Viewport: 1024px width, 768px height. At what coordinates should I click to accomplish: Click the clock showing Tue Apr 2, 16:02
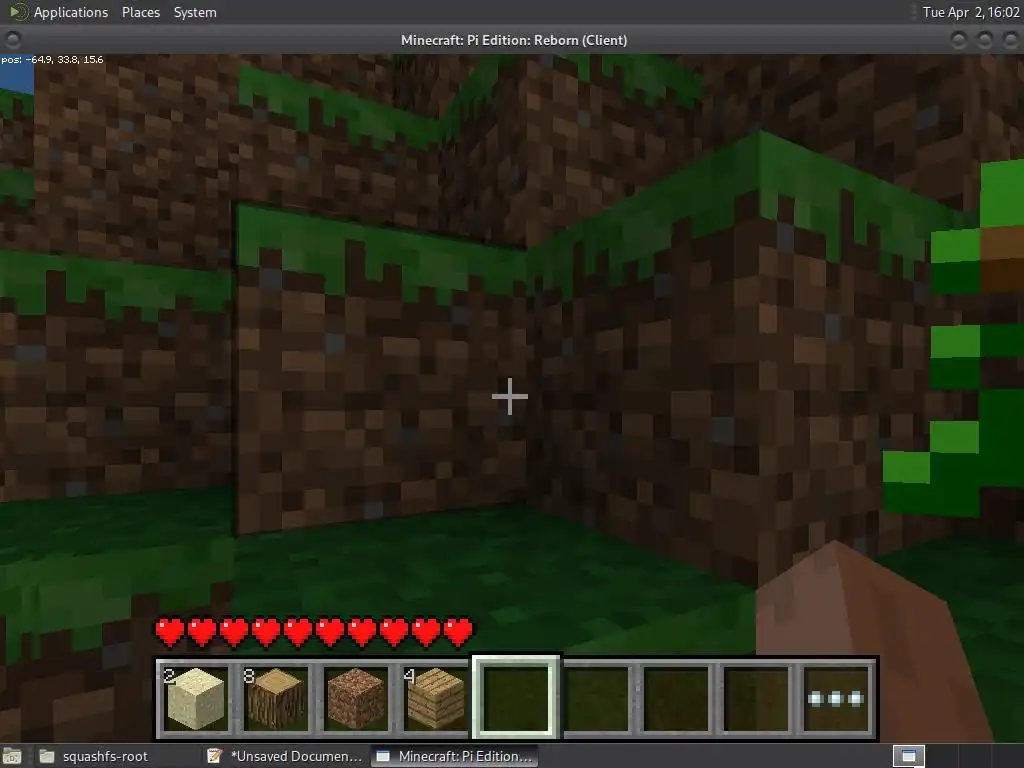coord(970,12)
